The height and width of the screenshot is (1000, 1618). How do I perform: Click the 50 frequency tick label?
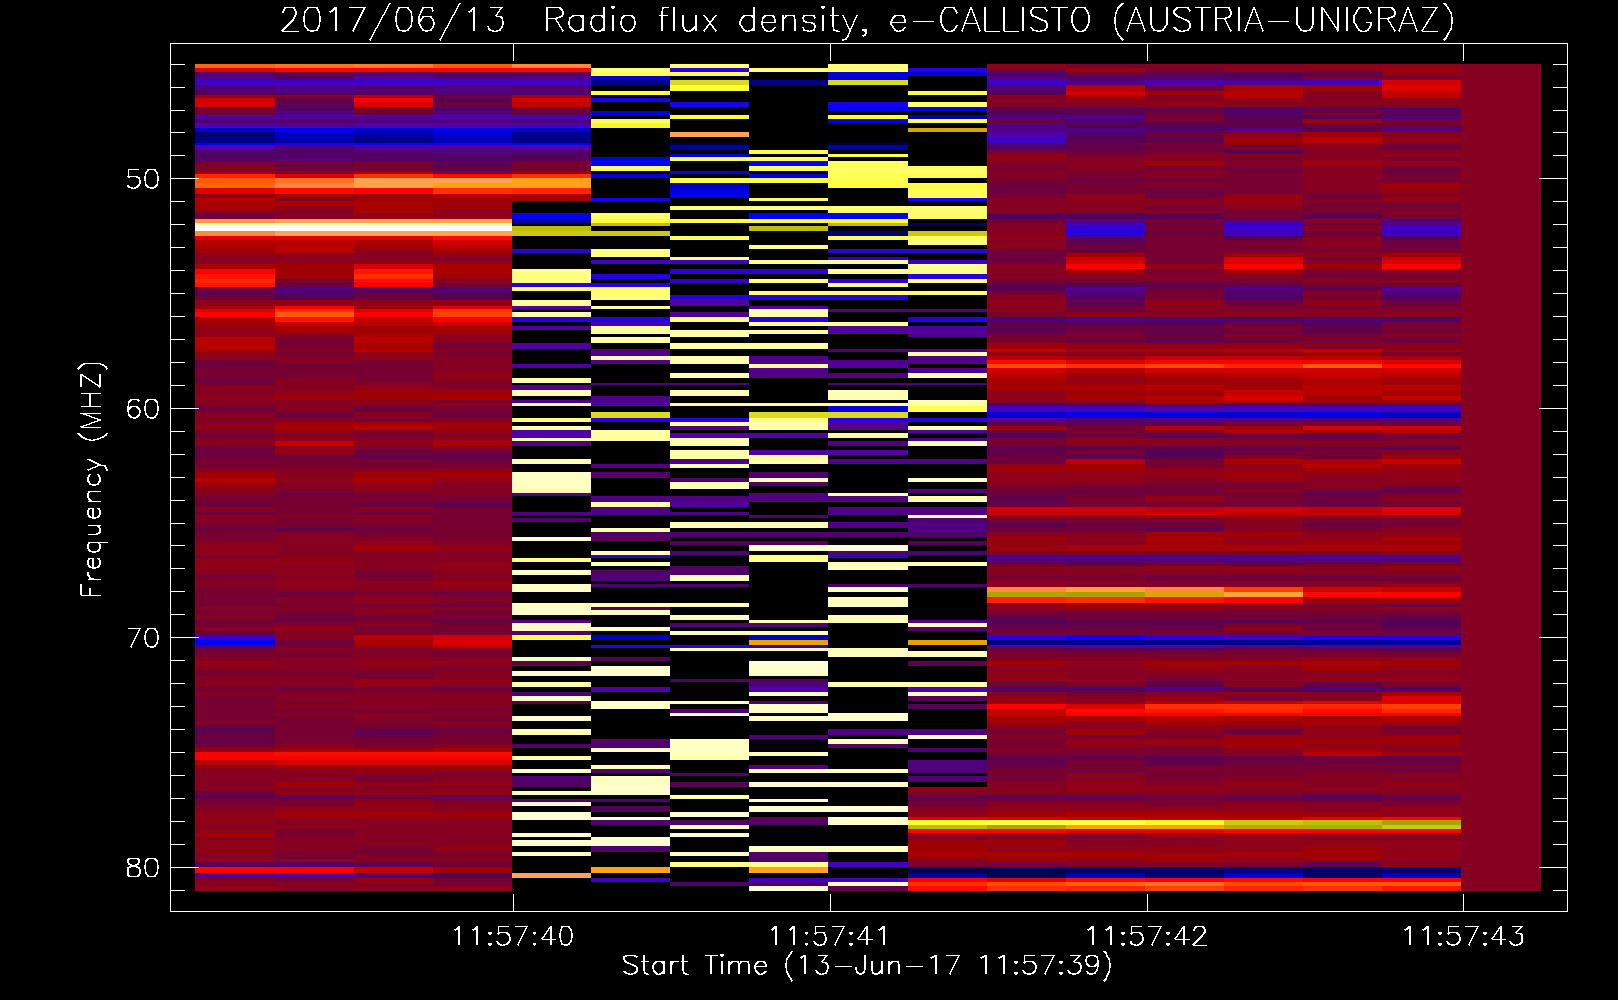143,179
